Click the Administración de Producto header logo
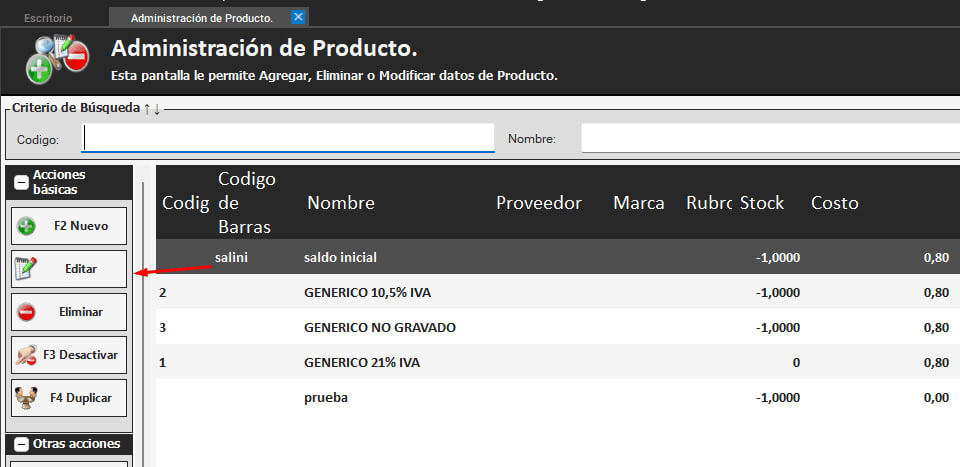The image size is (960, 467). point(58,60)
